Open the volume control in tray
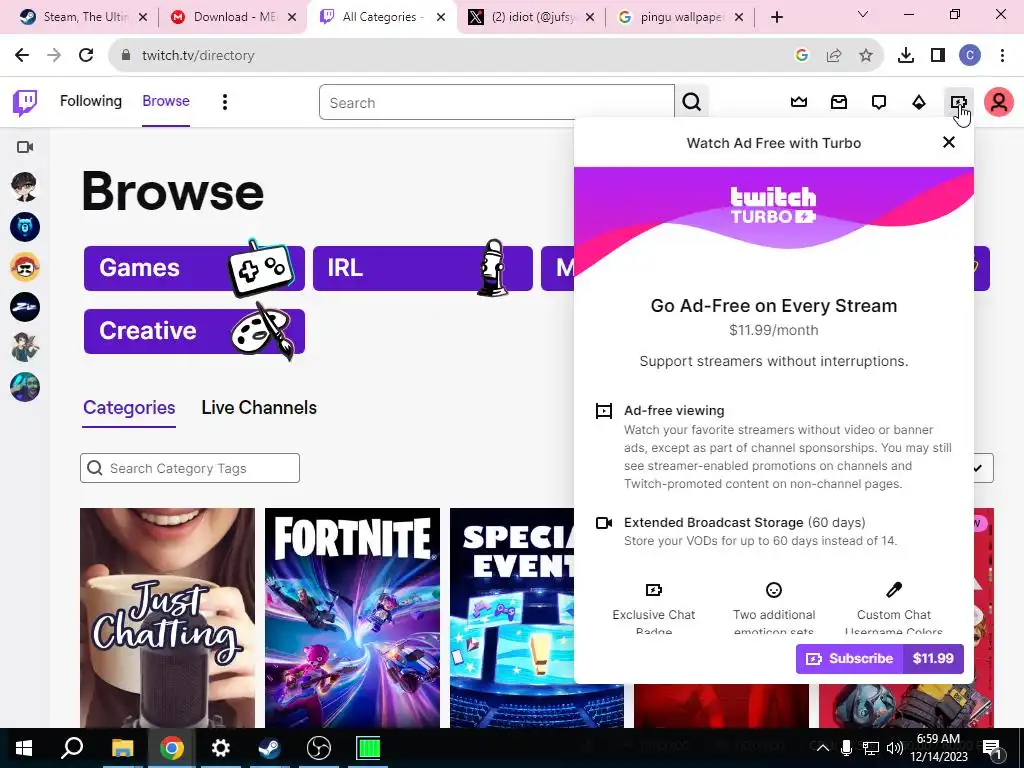This screenshot has width=1024, height=768. [895, 748]
